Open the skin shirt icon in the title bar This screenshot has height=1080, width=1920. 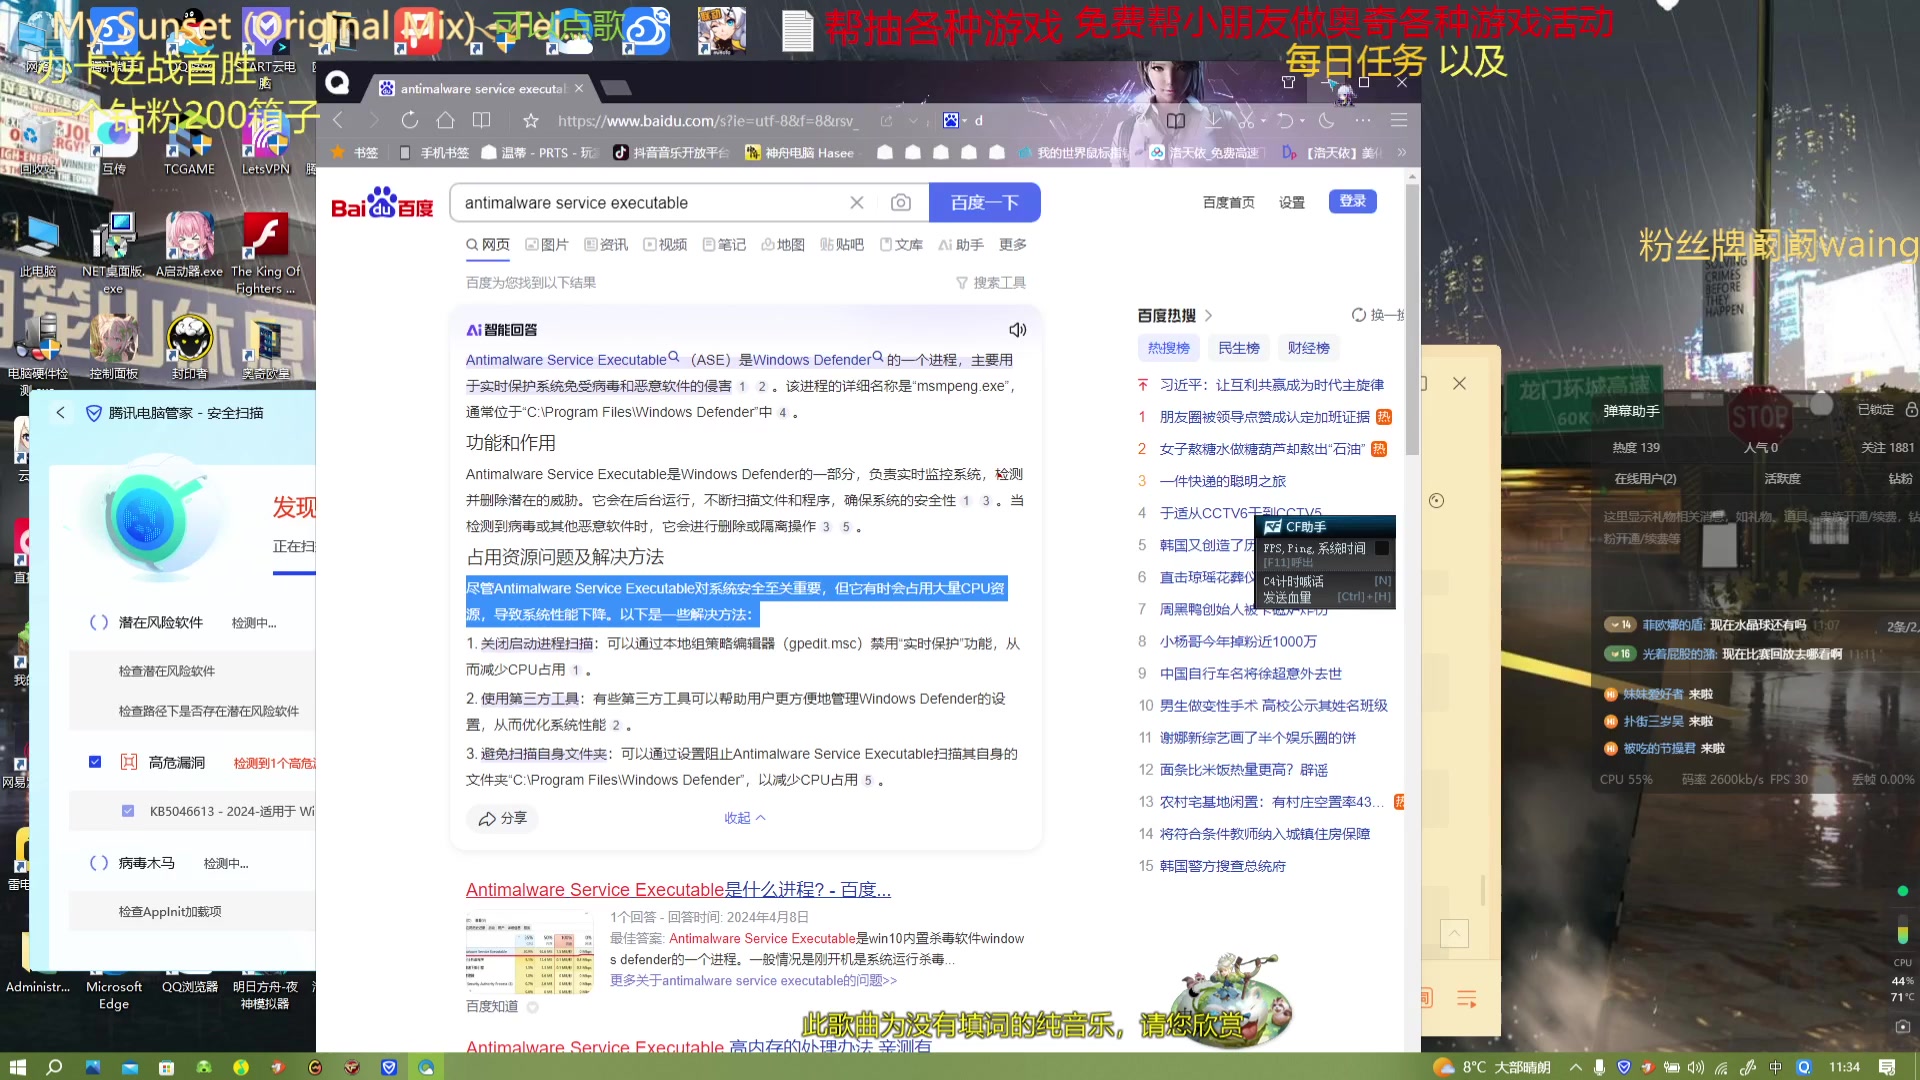1288,83
